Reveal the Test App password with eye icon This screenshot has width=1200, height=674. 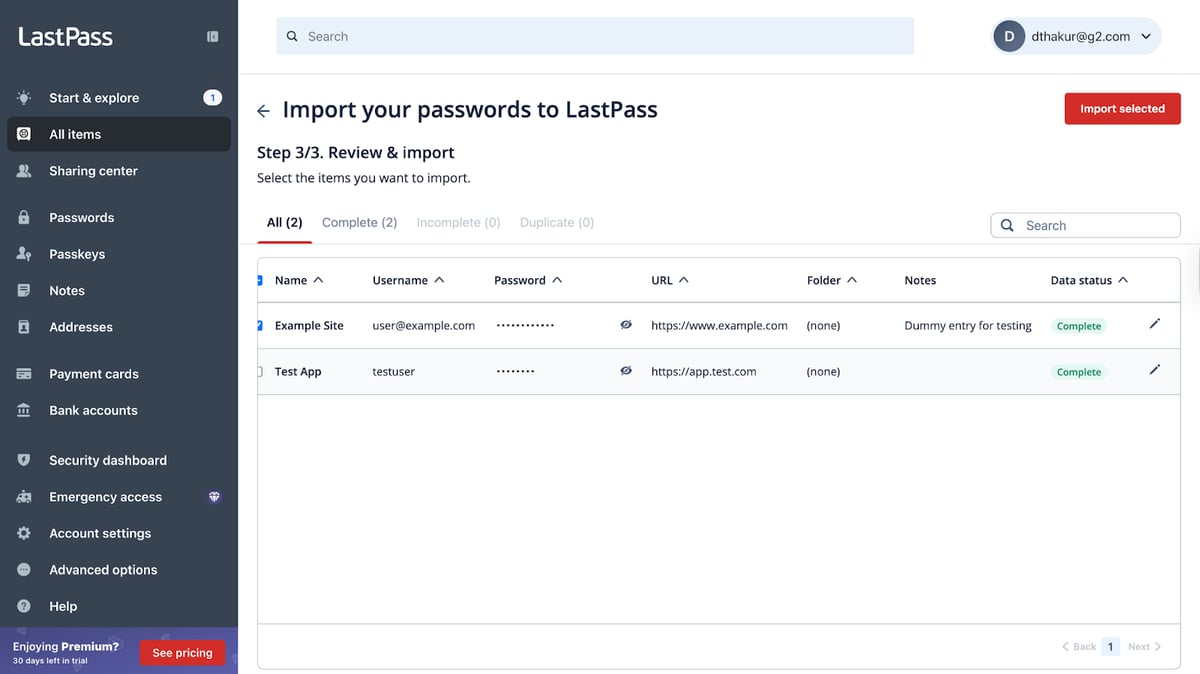[x=626, y=371]
